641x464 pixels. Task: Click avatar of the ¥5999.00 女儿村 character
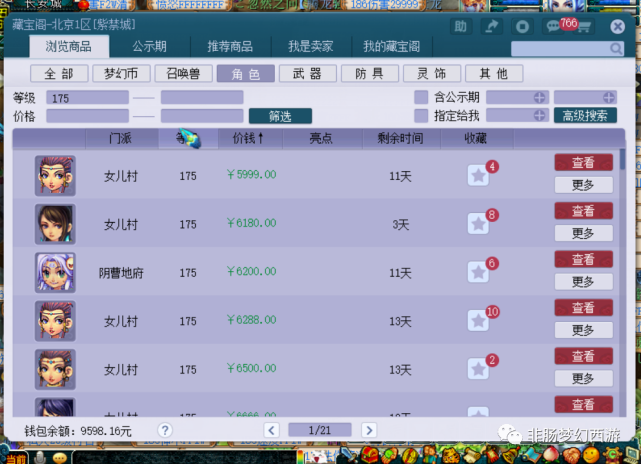coord(55,176)
